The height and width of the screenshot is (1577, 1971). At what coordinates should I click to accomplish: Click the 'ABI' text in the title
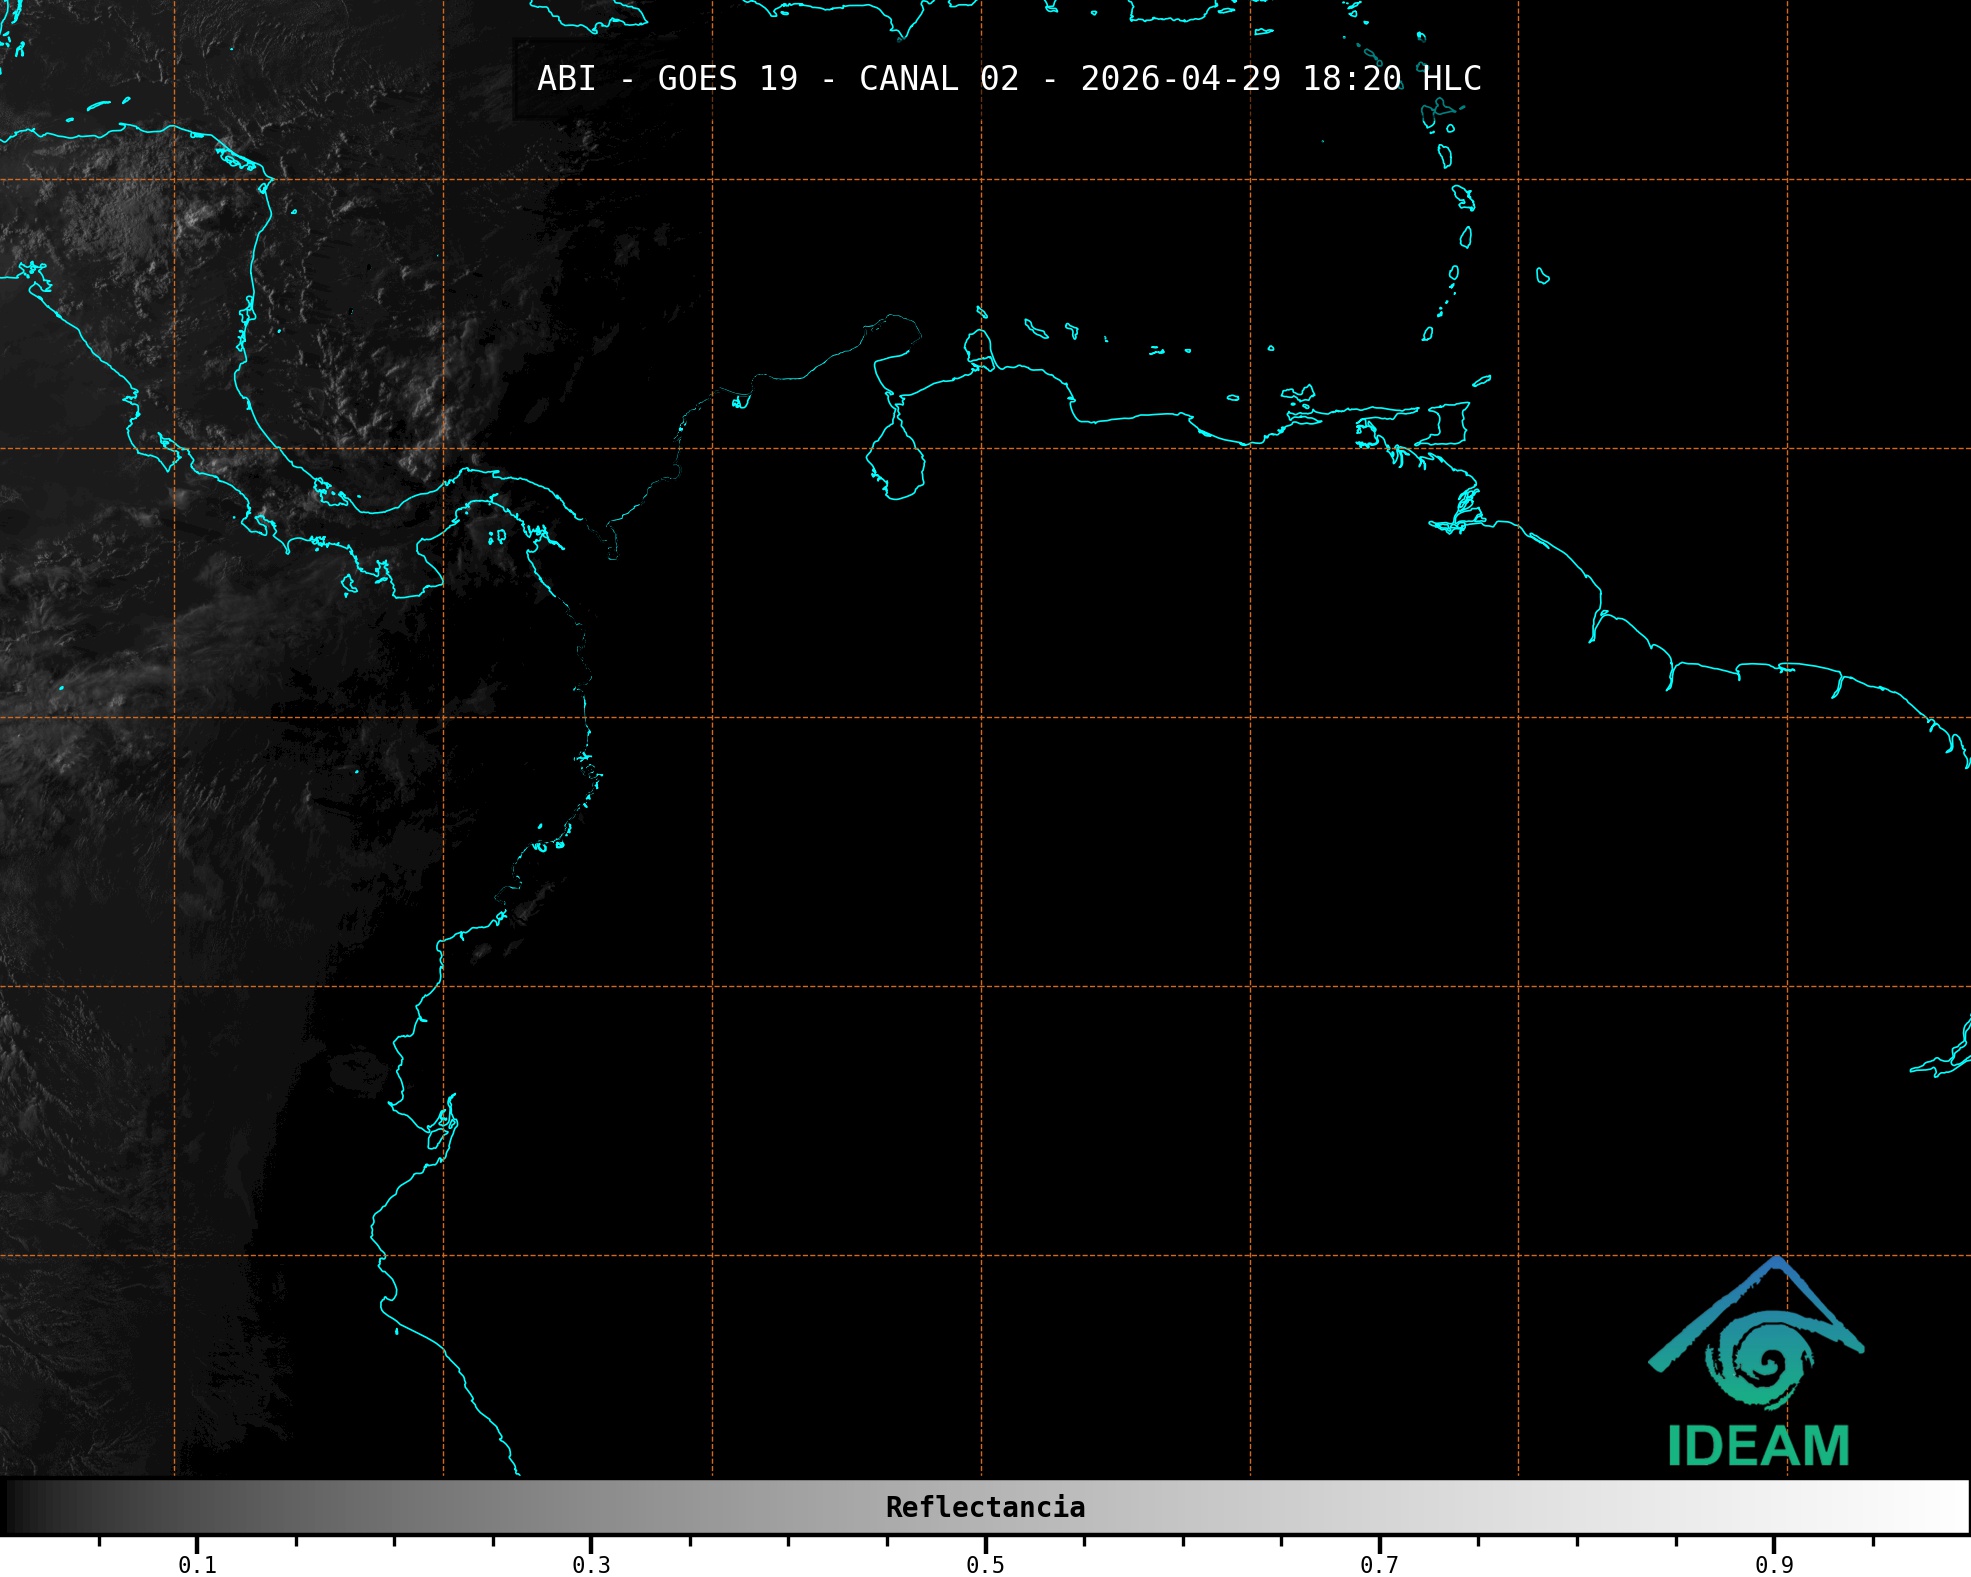(x=566, y=79)
